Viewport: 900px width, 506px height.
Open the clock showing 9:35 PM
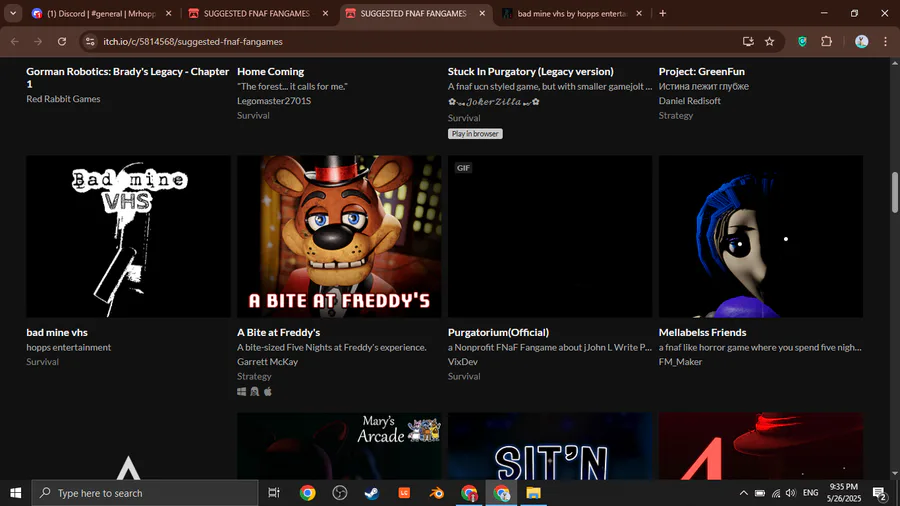click(x=844, y=493)
